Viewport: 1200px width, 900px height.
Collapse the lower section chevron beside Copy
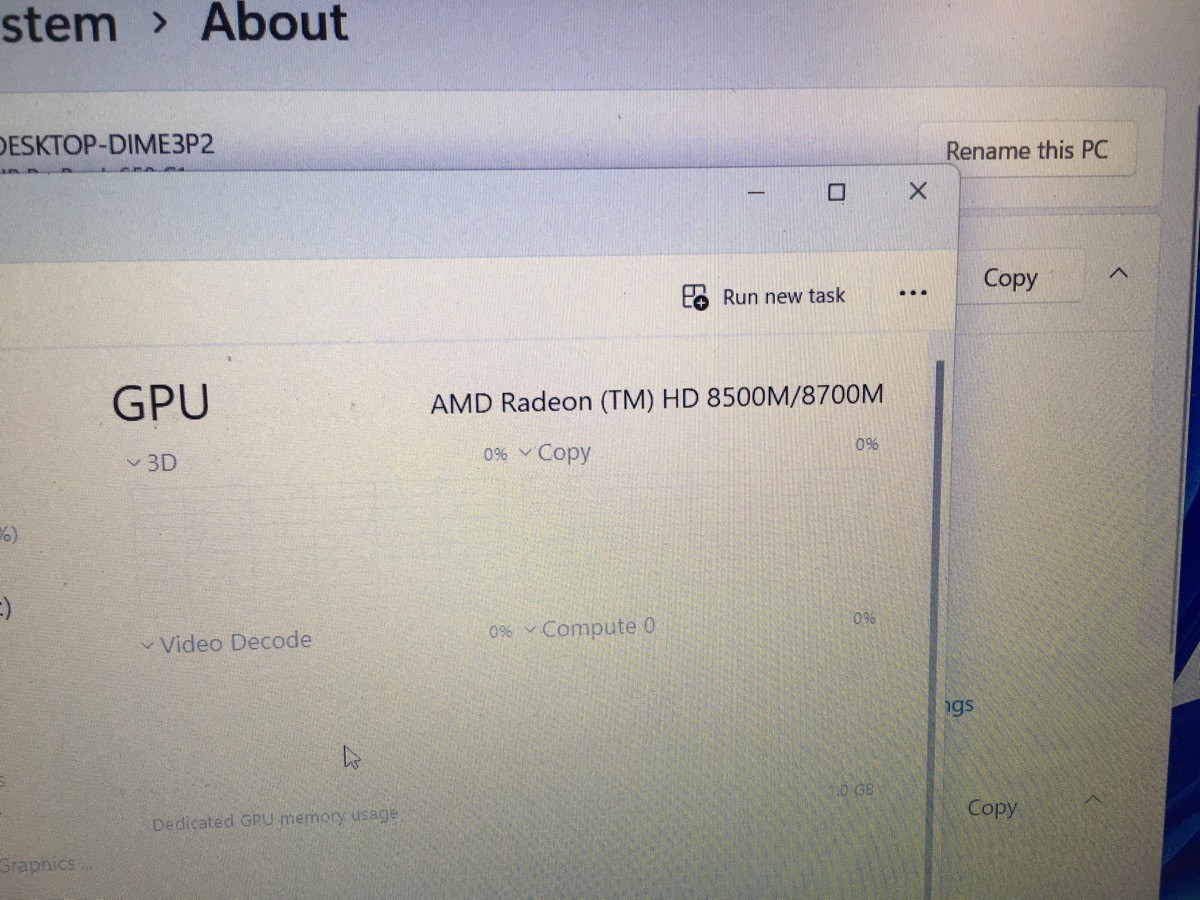[x=1095, y=800]
